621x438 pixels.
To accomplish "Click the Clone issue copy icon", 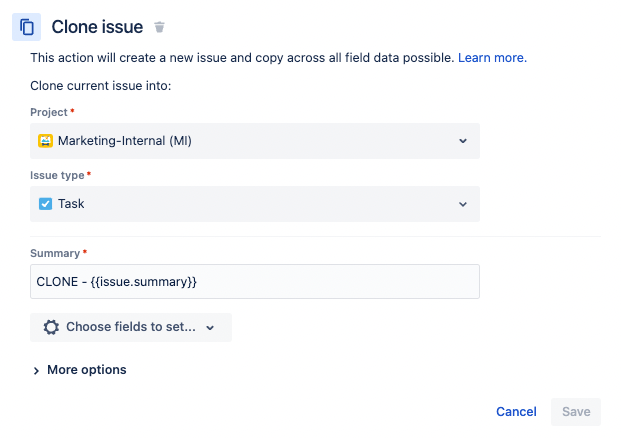I will tap(27, 27).
